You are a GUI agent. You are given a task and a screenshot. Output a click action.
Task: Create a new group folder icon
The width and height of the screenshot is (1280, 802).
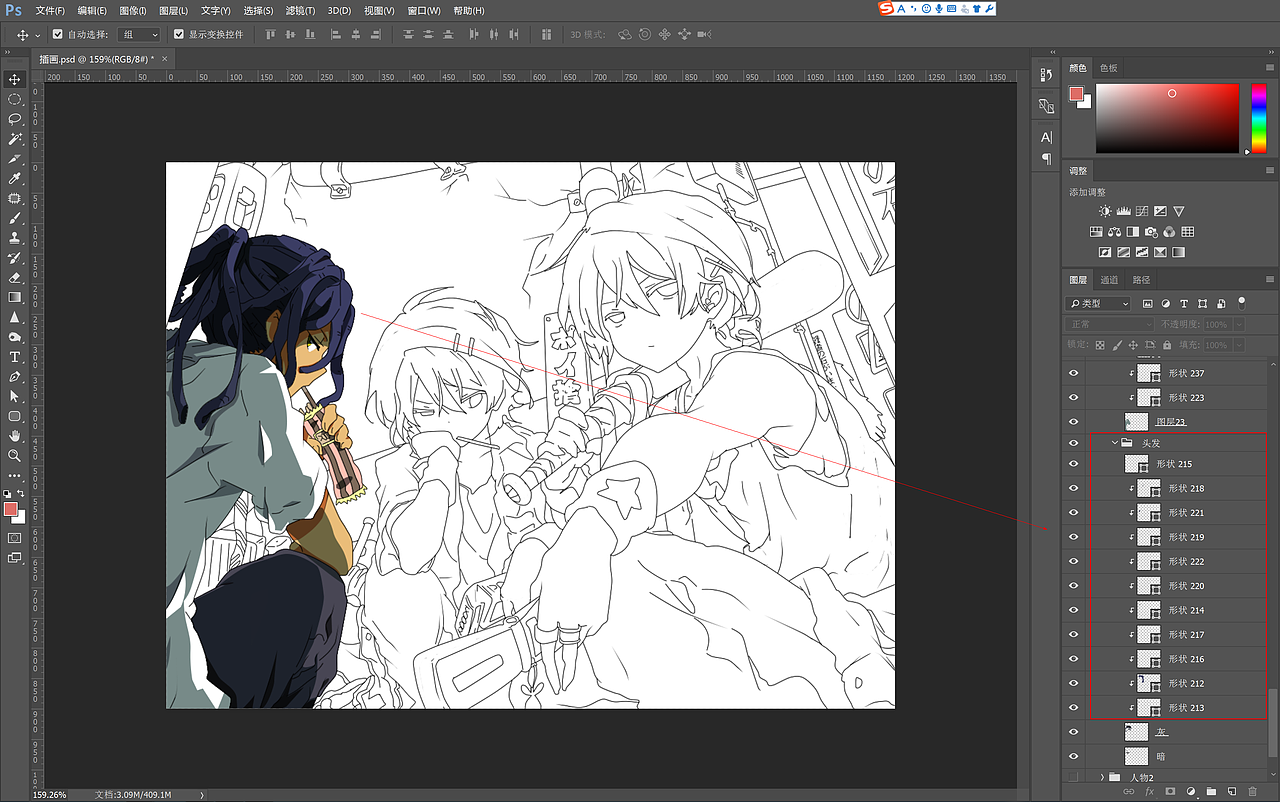pos(1211,792)
